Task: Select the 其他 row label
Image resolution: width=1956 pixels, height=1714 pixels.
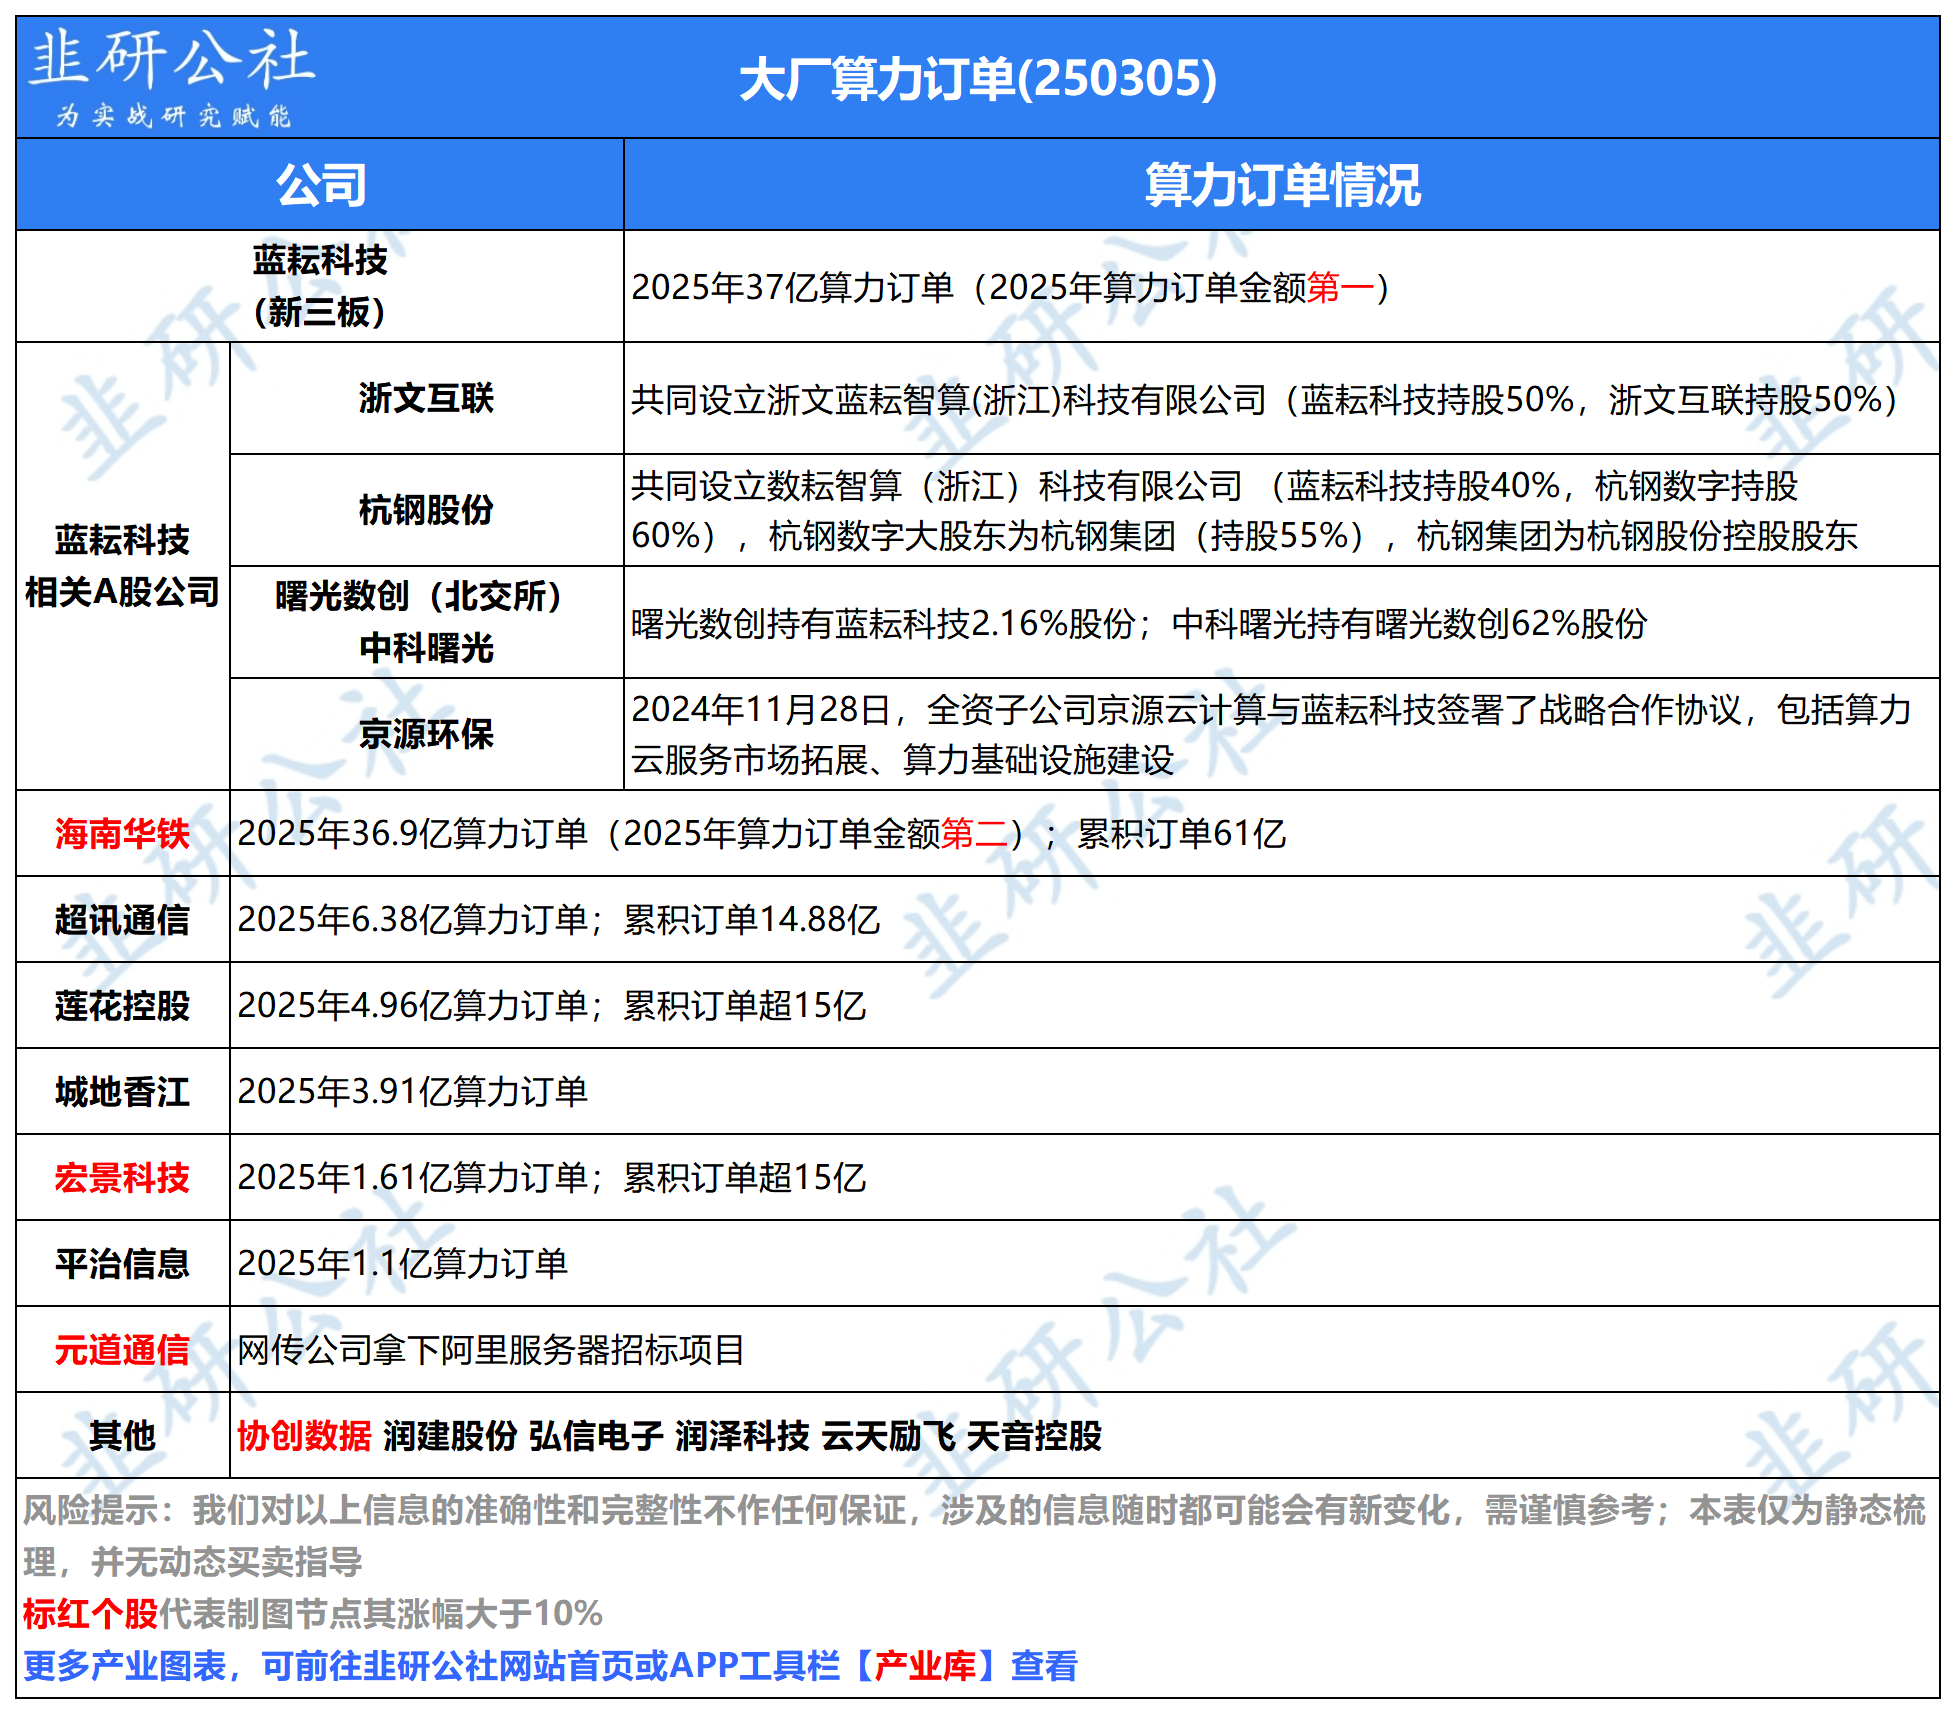Action: 122,1436
